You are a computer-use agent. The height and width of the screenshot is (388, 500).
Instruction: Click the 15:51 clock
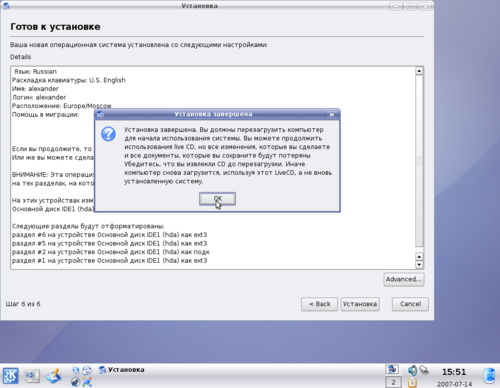(x=454, y=372)
